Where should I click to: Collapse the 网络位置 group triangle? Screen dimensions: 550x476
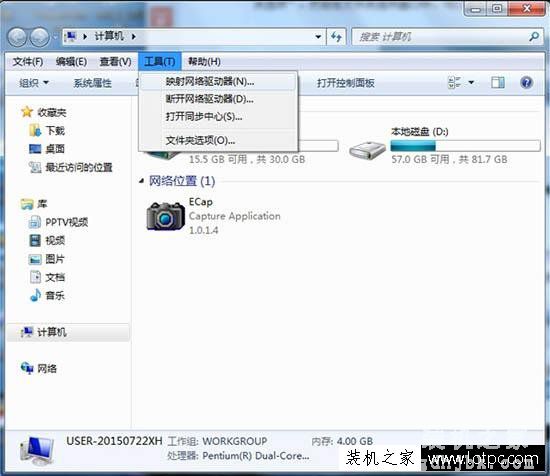click(141, 181)
